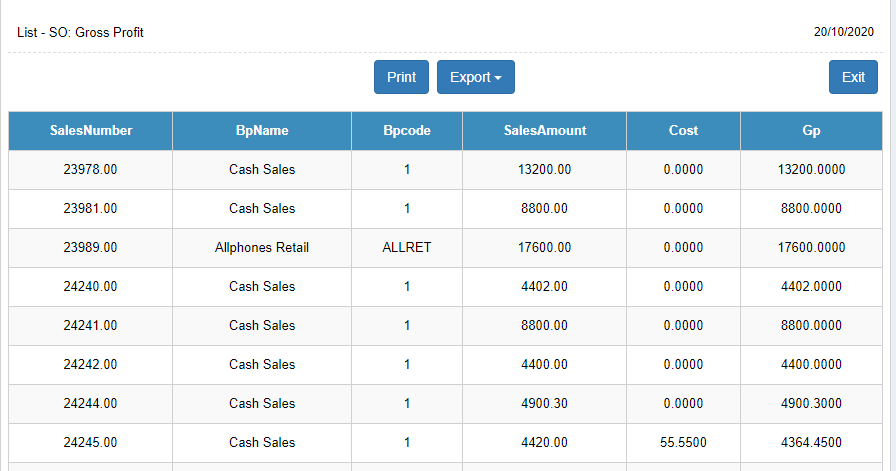The width and height of the screenshot is (896, 471).
Task: Click sales amount 4900.30 cell
Action: [545, 404]
